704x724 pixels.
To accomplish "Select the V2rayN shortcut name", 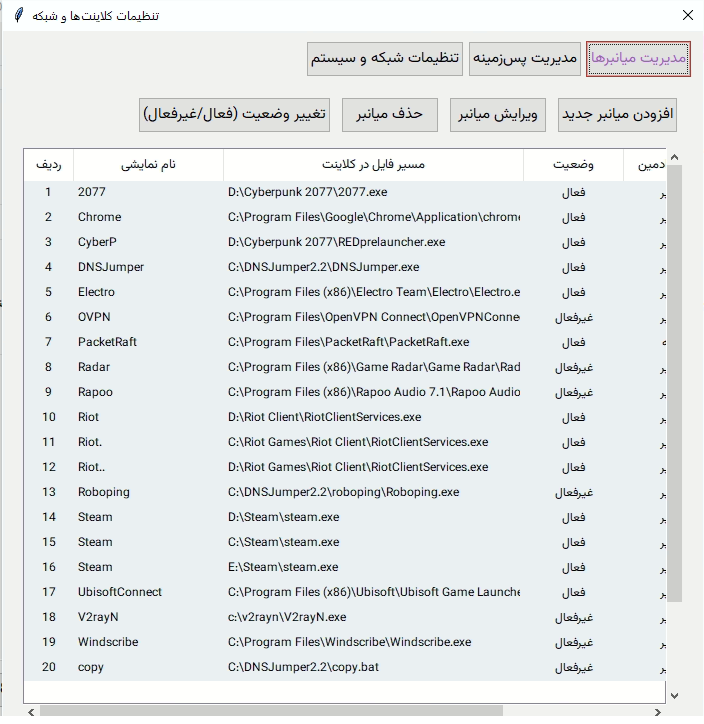I will coord(98,617).
